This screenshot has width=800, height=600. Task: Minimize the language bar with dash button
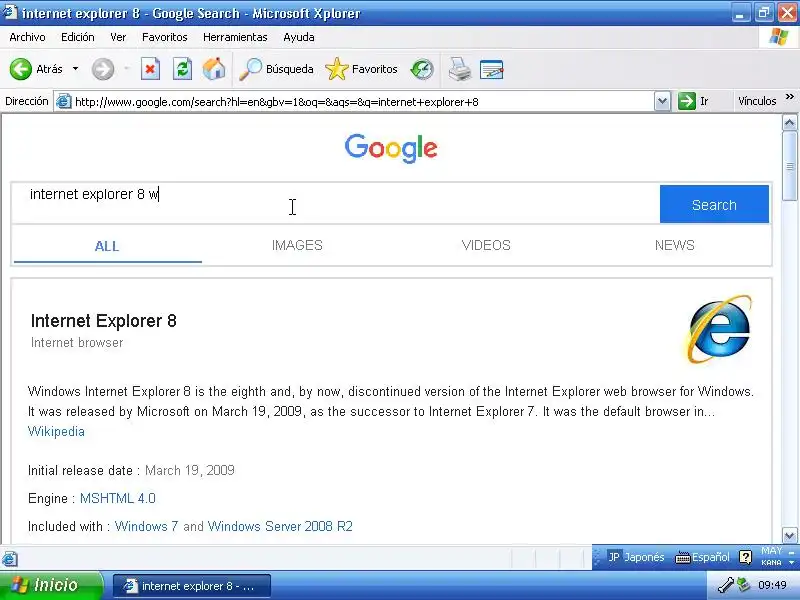pyautogui.click(x=791, y=552)
